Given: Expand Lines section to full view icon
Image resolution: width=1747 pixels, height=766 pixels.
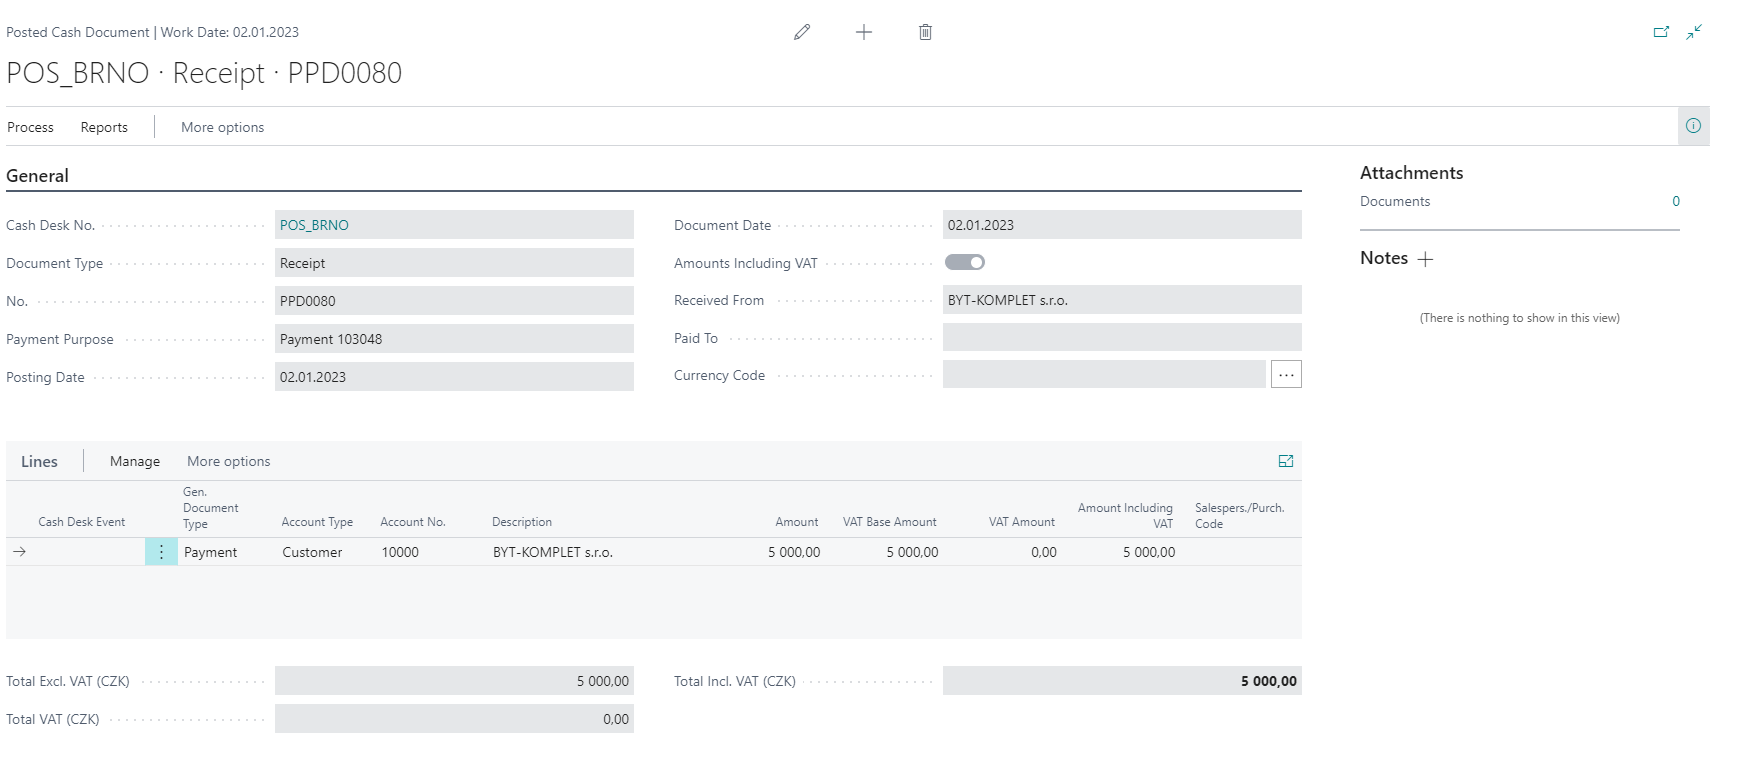Looking at the screenshot, I should 1286,461.
